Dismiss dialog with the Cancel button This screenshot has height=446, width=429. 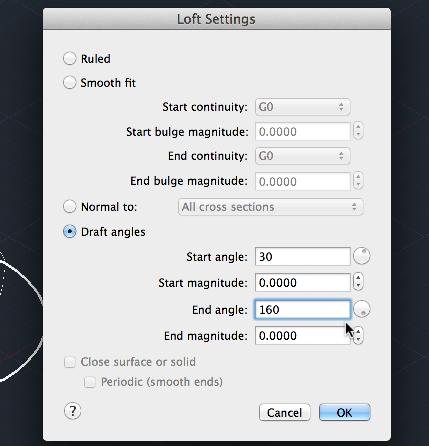pos(285,412)
